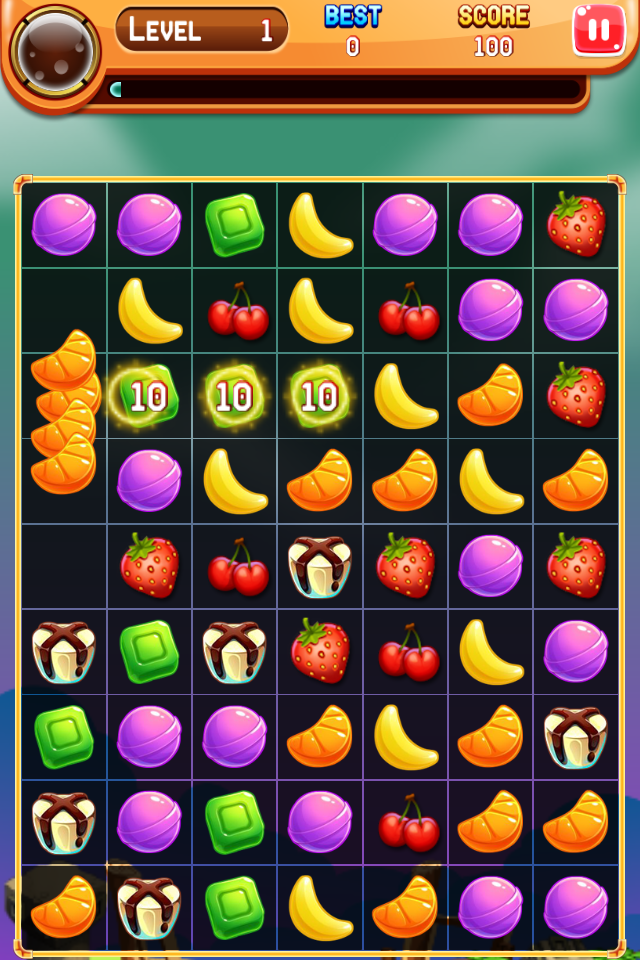Tap the cupcake in the rightmost column

point(576,737)
